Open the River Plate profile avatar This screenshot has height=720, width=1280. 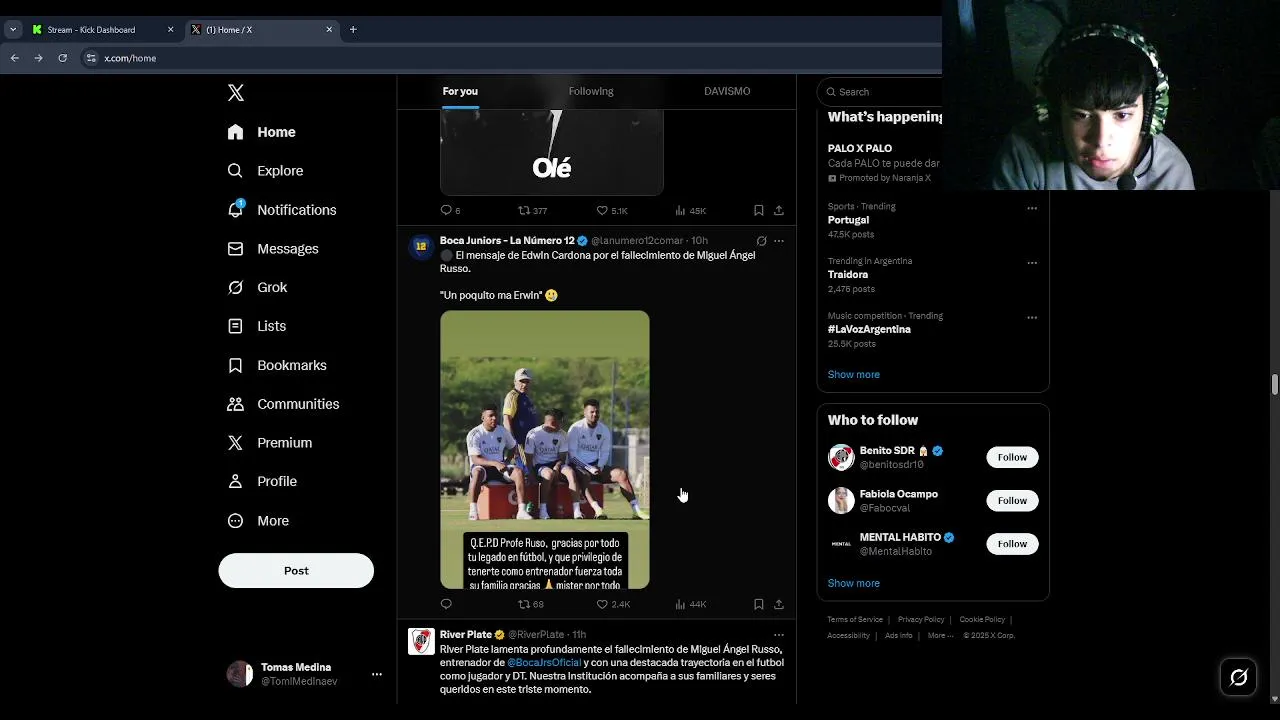(421, 641)
